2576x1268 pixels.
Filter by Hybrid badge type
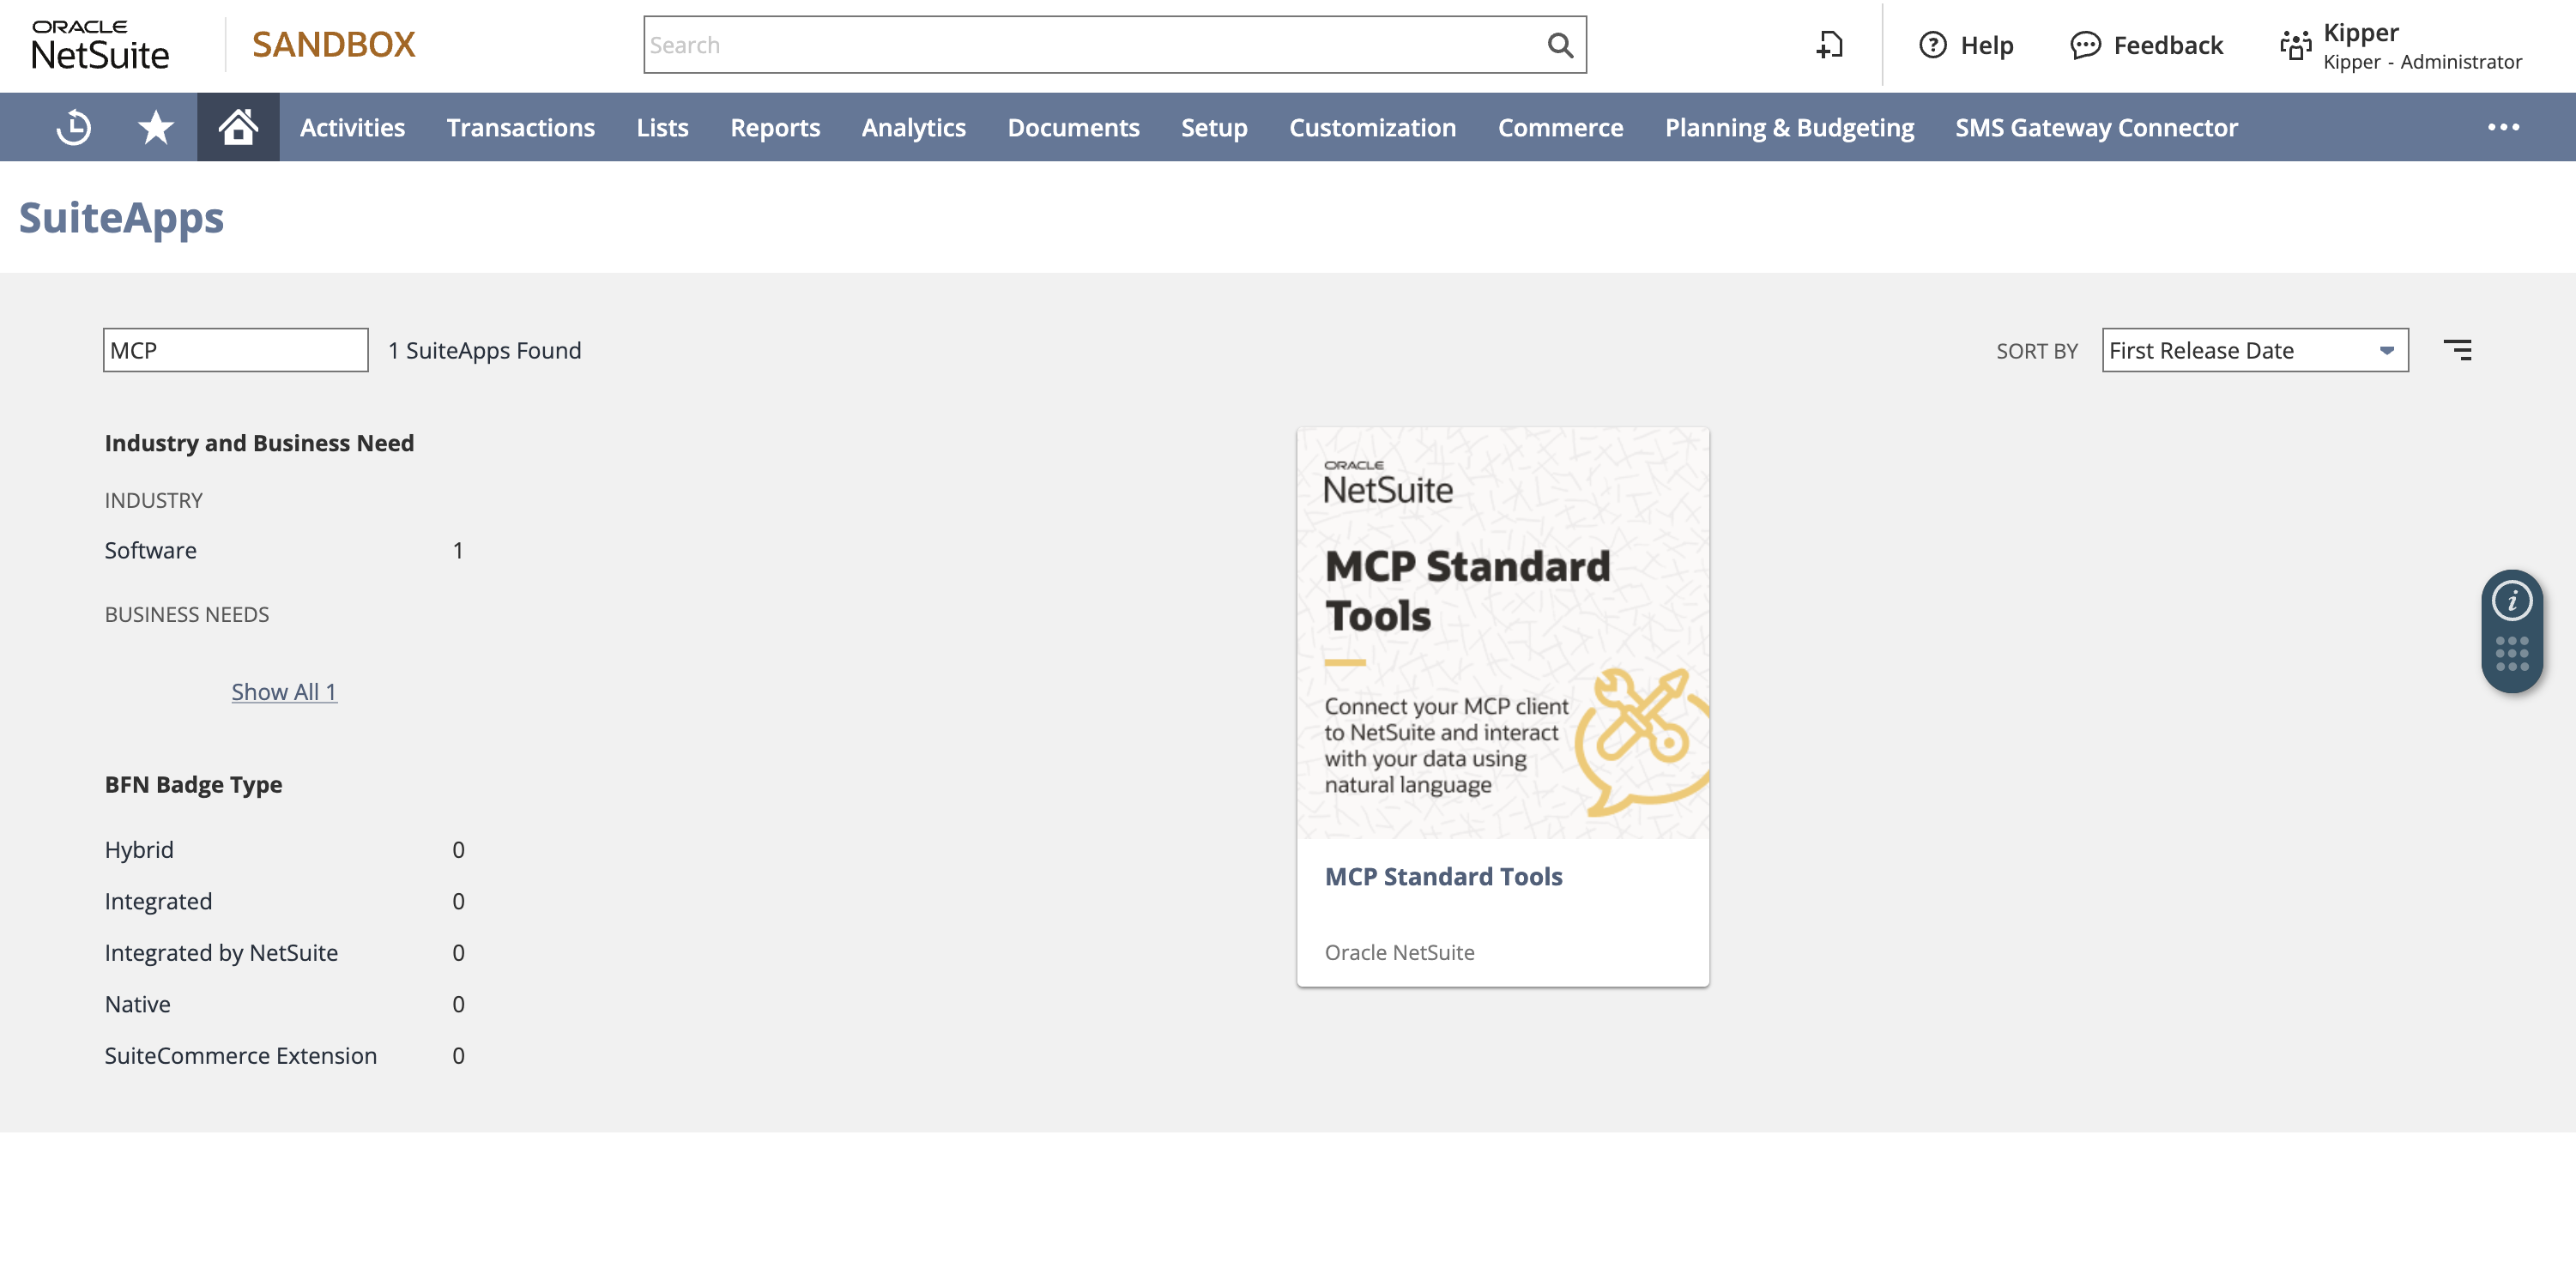(x=139, y=849)
